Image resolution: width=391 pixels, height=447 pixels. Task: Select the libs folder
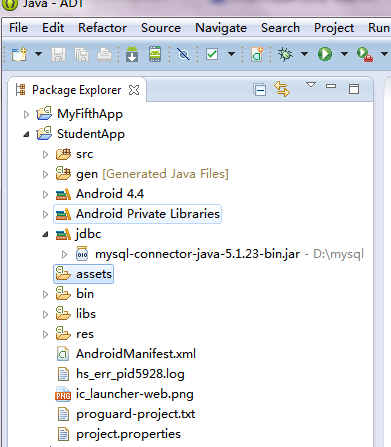point(76,314)
